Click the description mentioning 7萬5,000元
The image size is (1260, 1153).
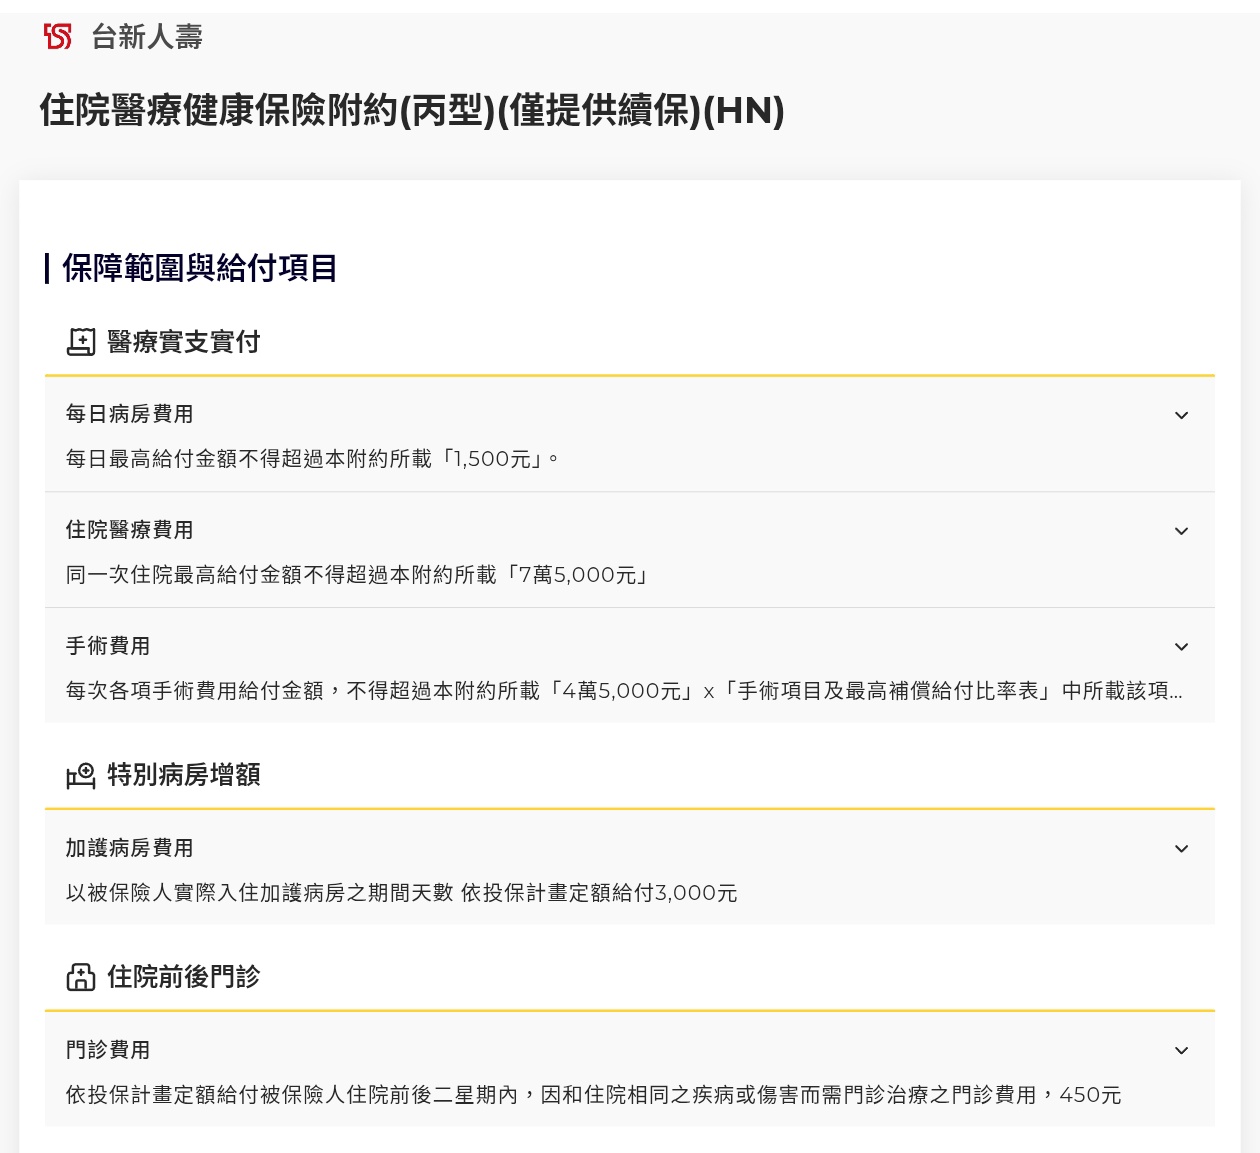coord(358,575)
